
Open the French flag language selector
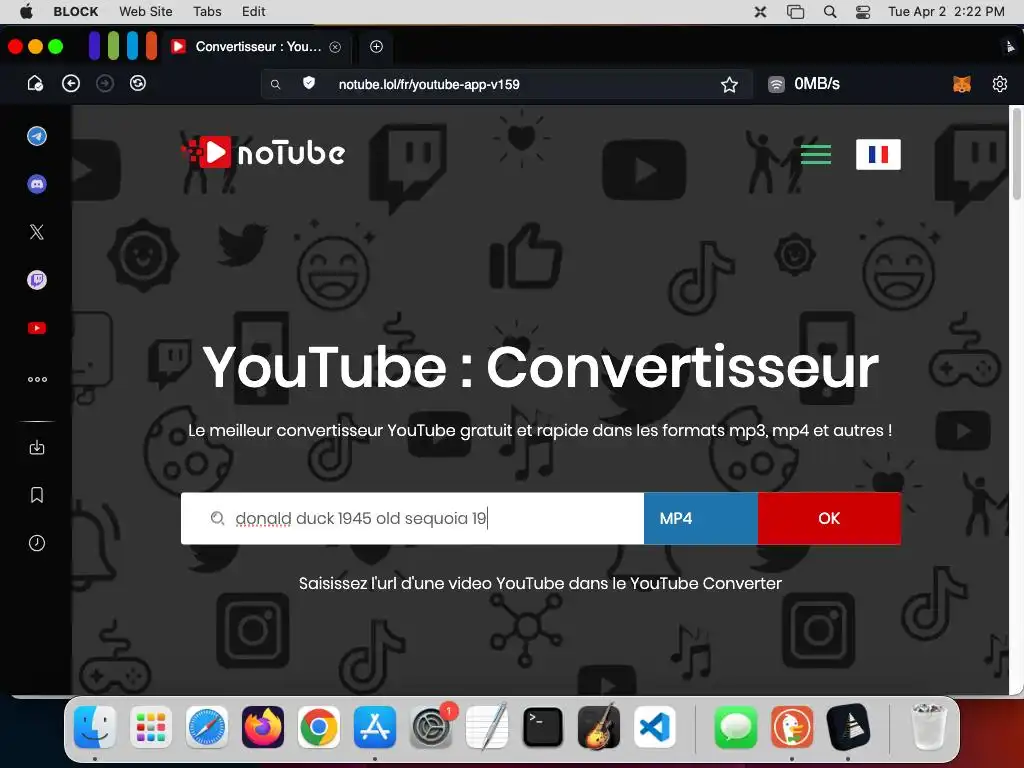point(878,154)
